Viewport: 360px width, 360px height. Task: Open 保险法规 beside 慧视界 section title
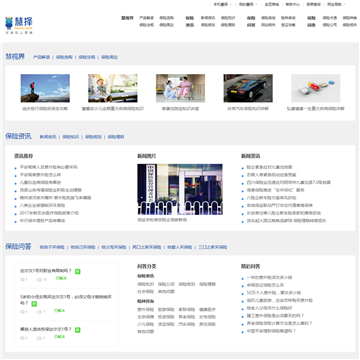(x=87, y=57)
